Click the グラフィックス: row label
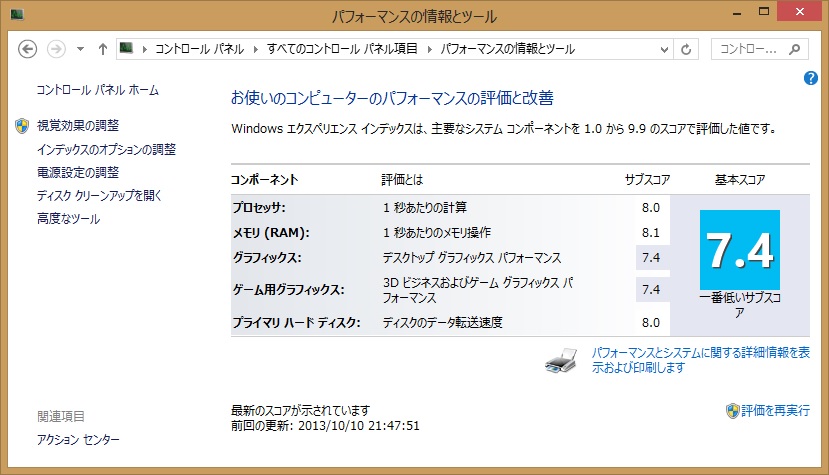 point(267,258)
